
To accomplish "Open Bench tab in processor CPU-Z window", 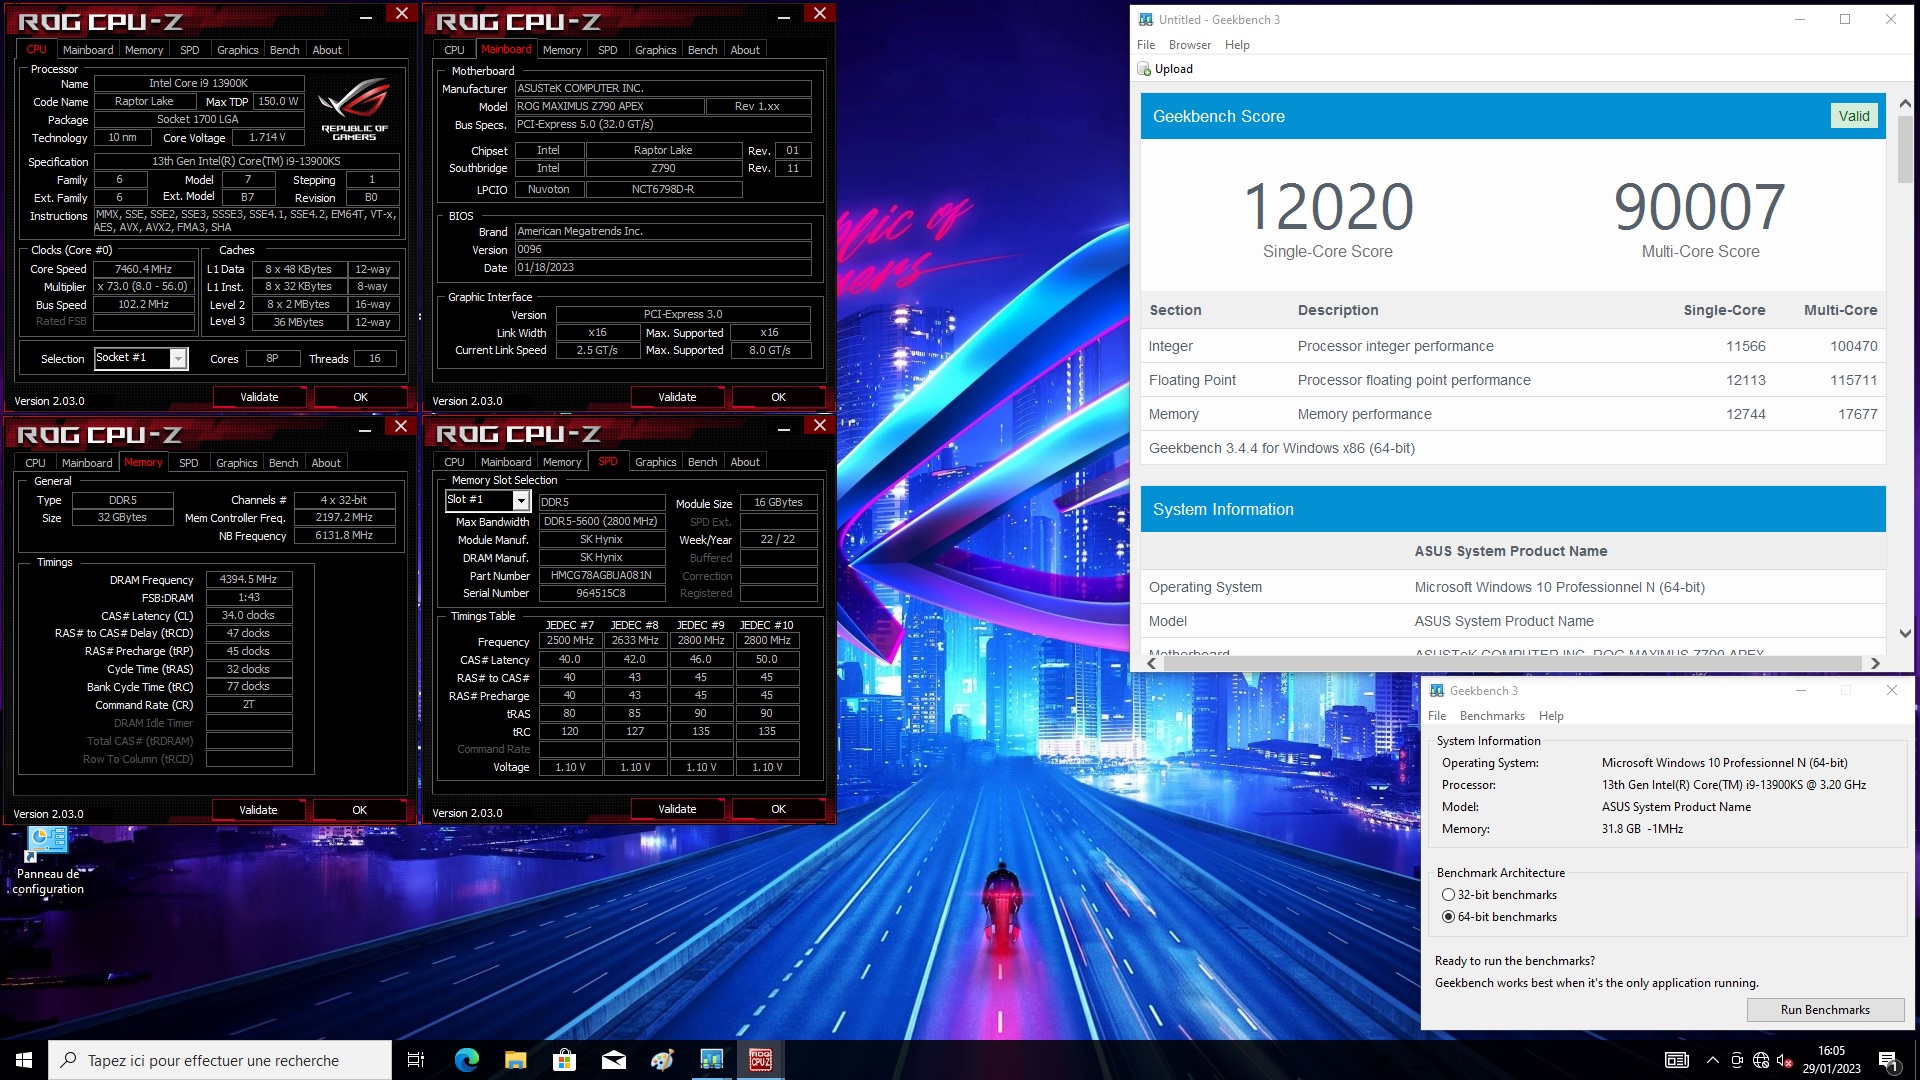I will point(285,50).
